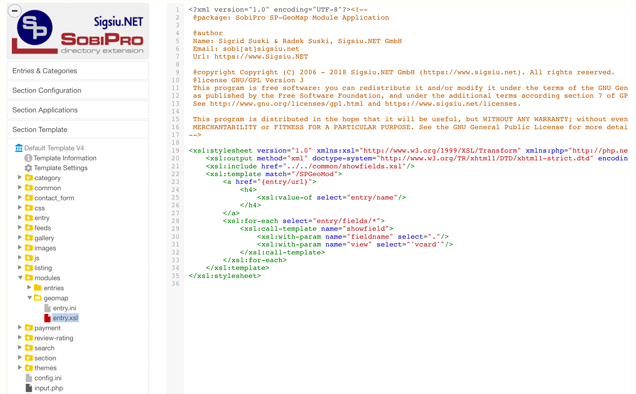The image size is (636, 394).
Task: Expand the images folder arrow
Action: (19, 248)
